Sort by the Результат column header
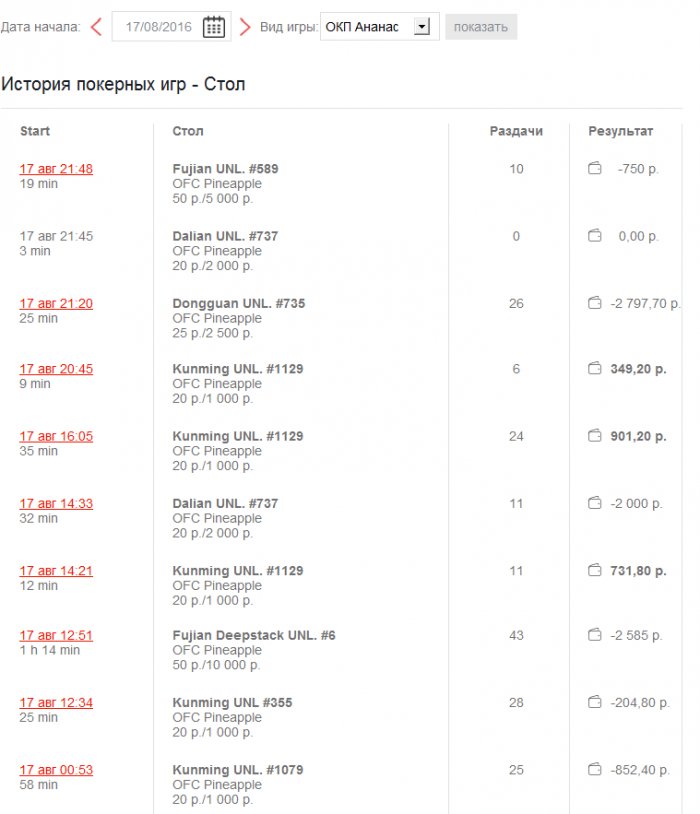The image size is (700, 814). [x=621, y=131]
